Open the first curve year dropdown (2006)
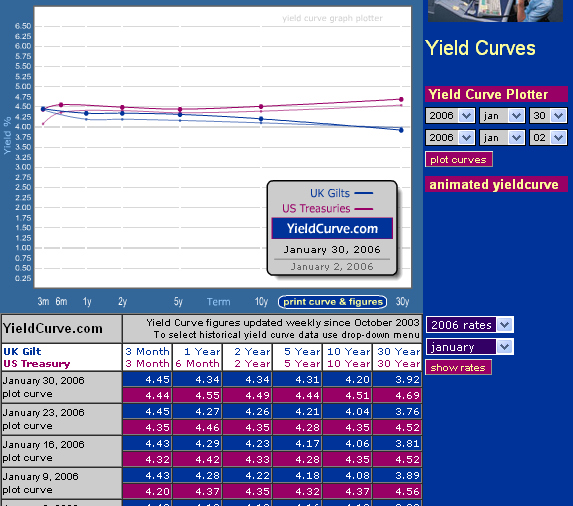This screenshot has width=573, height=506. (x=450, y=116)
